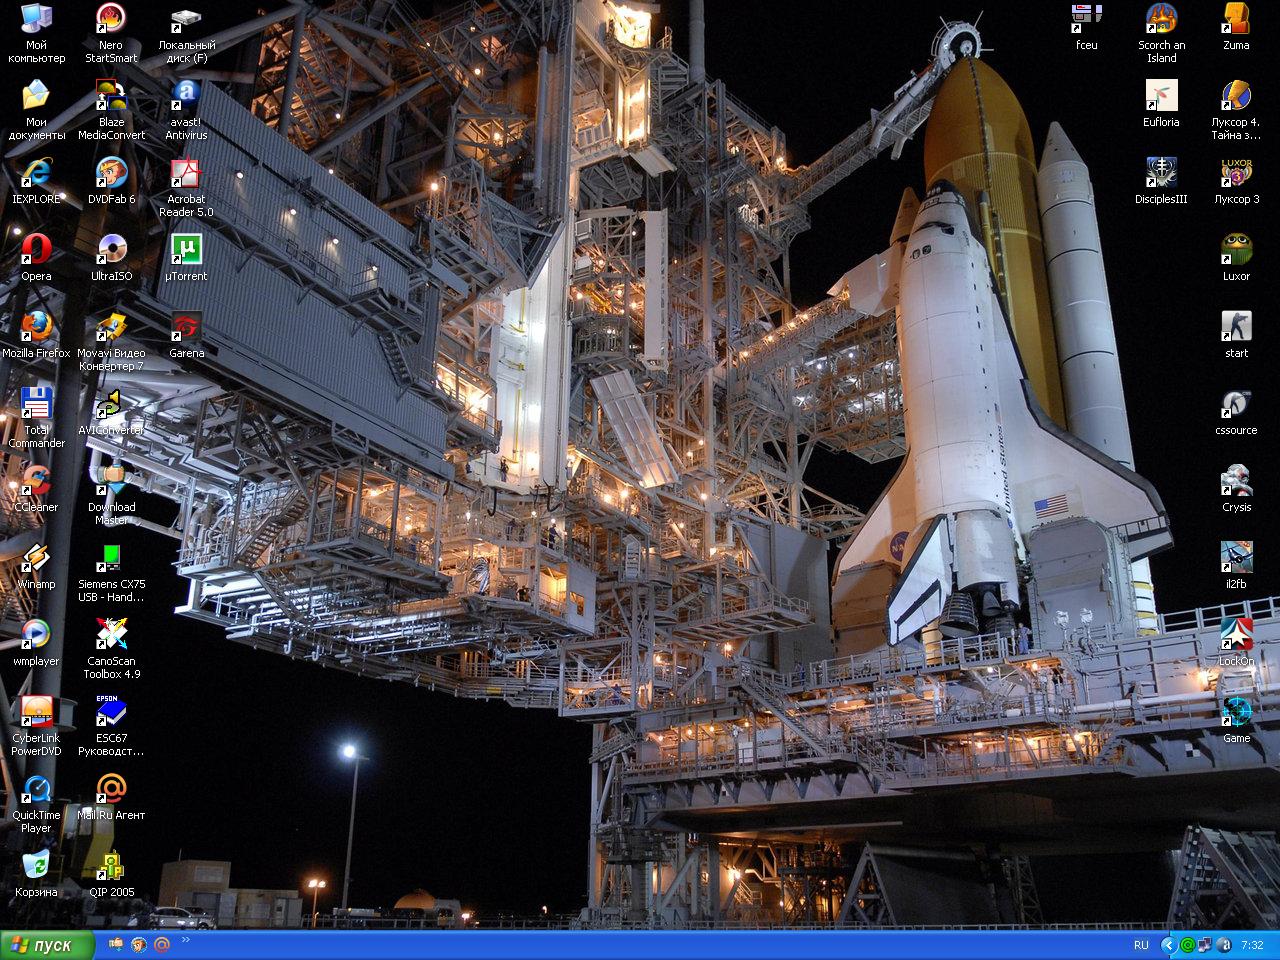Open the RU language indicator
1280x960 pixels.
click(x=1141, y=945)
